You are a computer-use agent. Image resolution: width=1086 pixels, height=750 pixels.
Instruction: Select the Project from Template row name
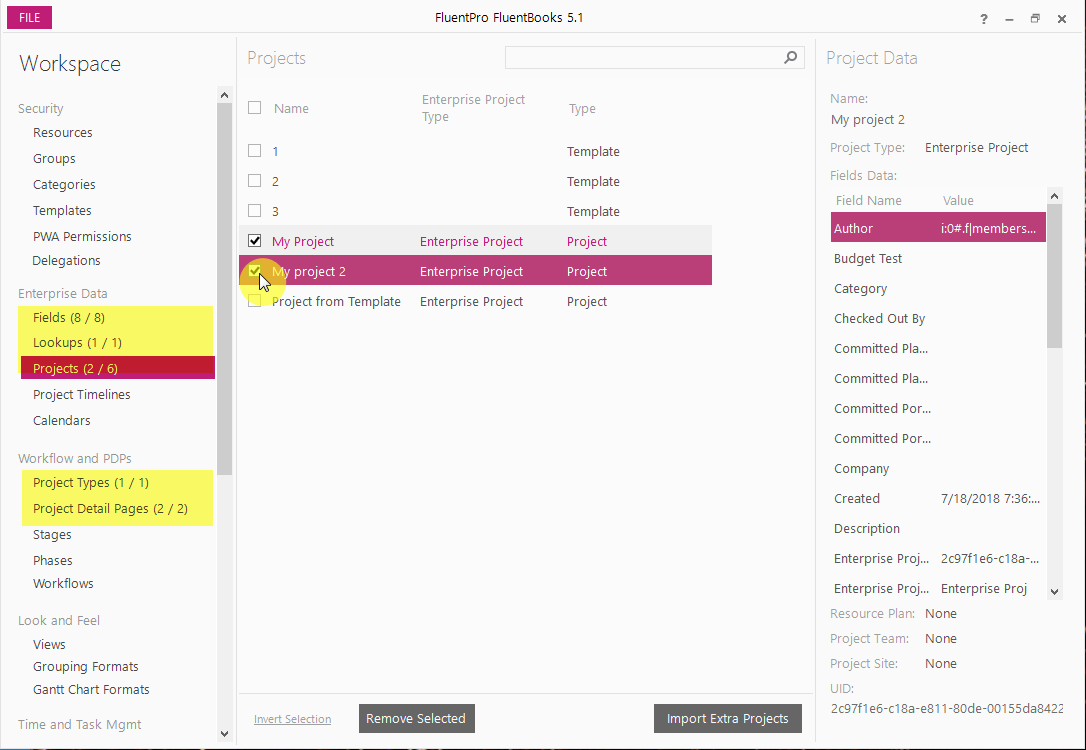click(336, 301)
